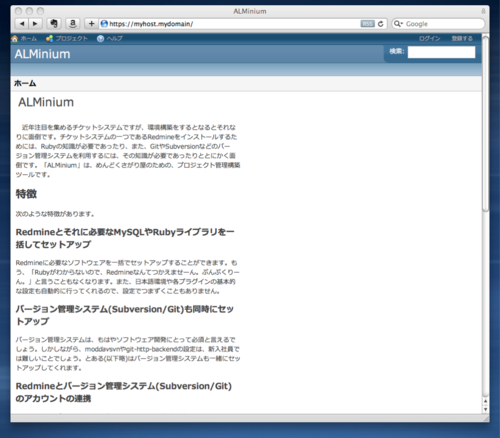Click the 登録する link
The image size is (500, 438).
coord(462,39)
